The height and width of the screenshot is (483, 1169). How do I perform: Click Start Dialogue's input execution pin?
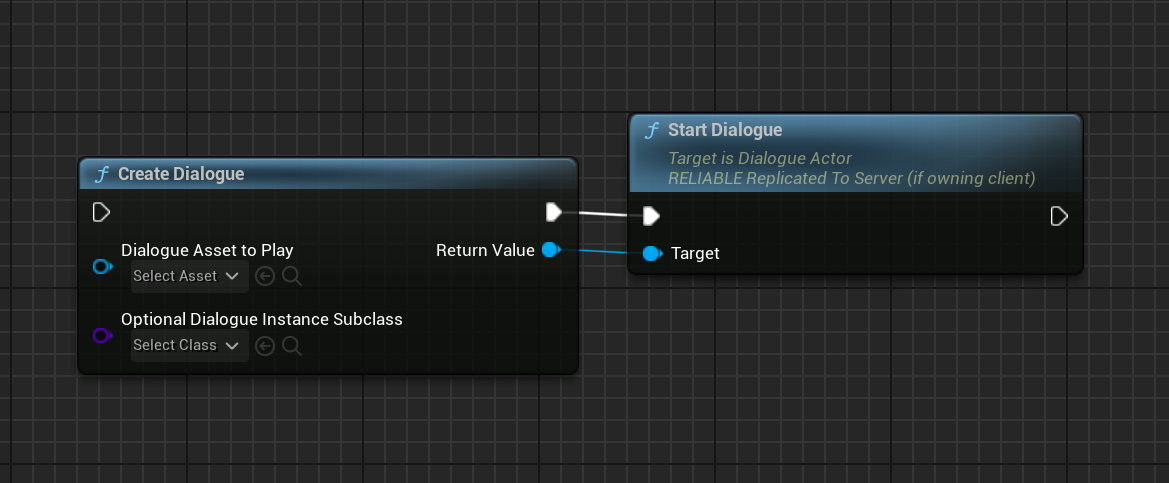651,216
